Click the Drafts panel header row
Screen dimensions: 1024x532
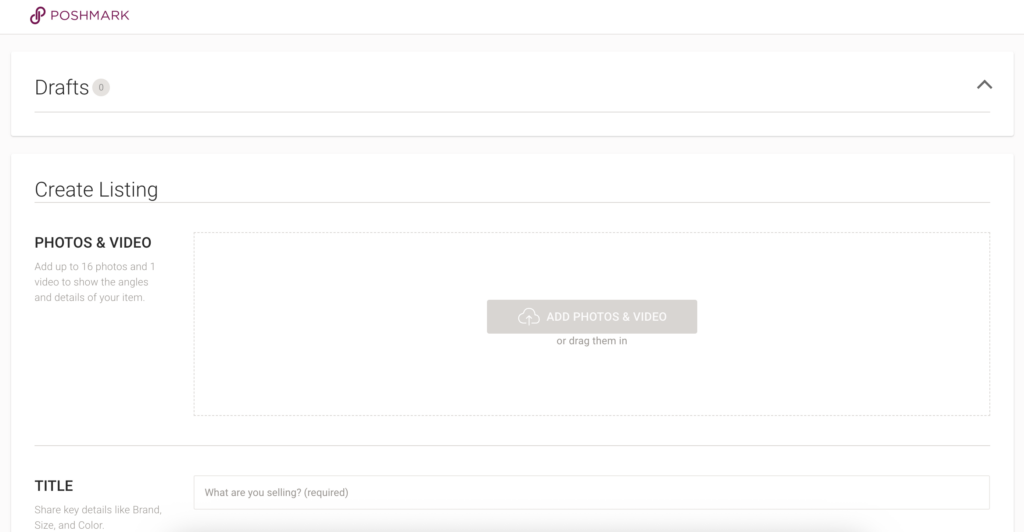click(512, 87)
